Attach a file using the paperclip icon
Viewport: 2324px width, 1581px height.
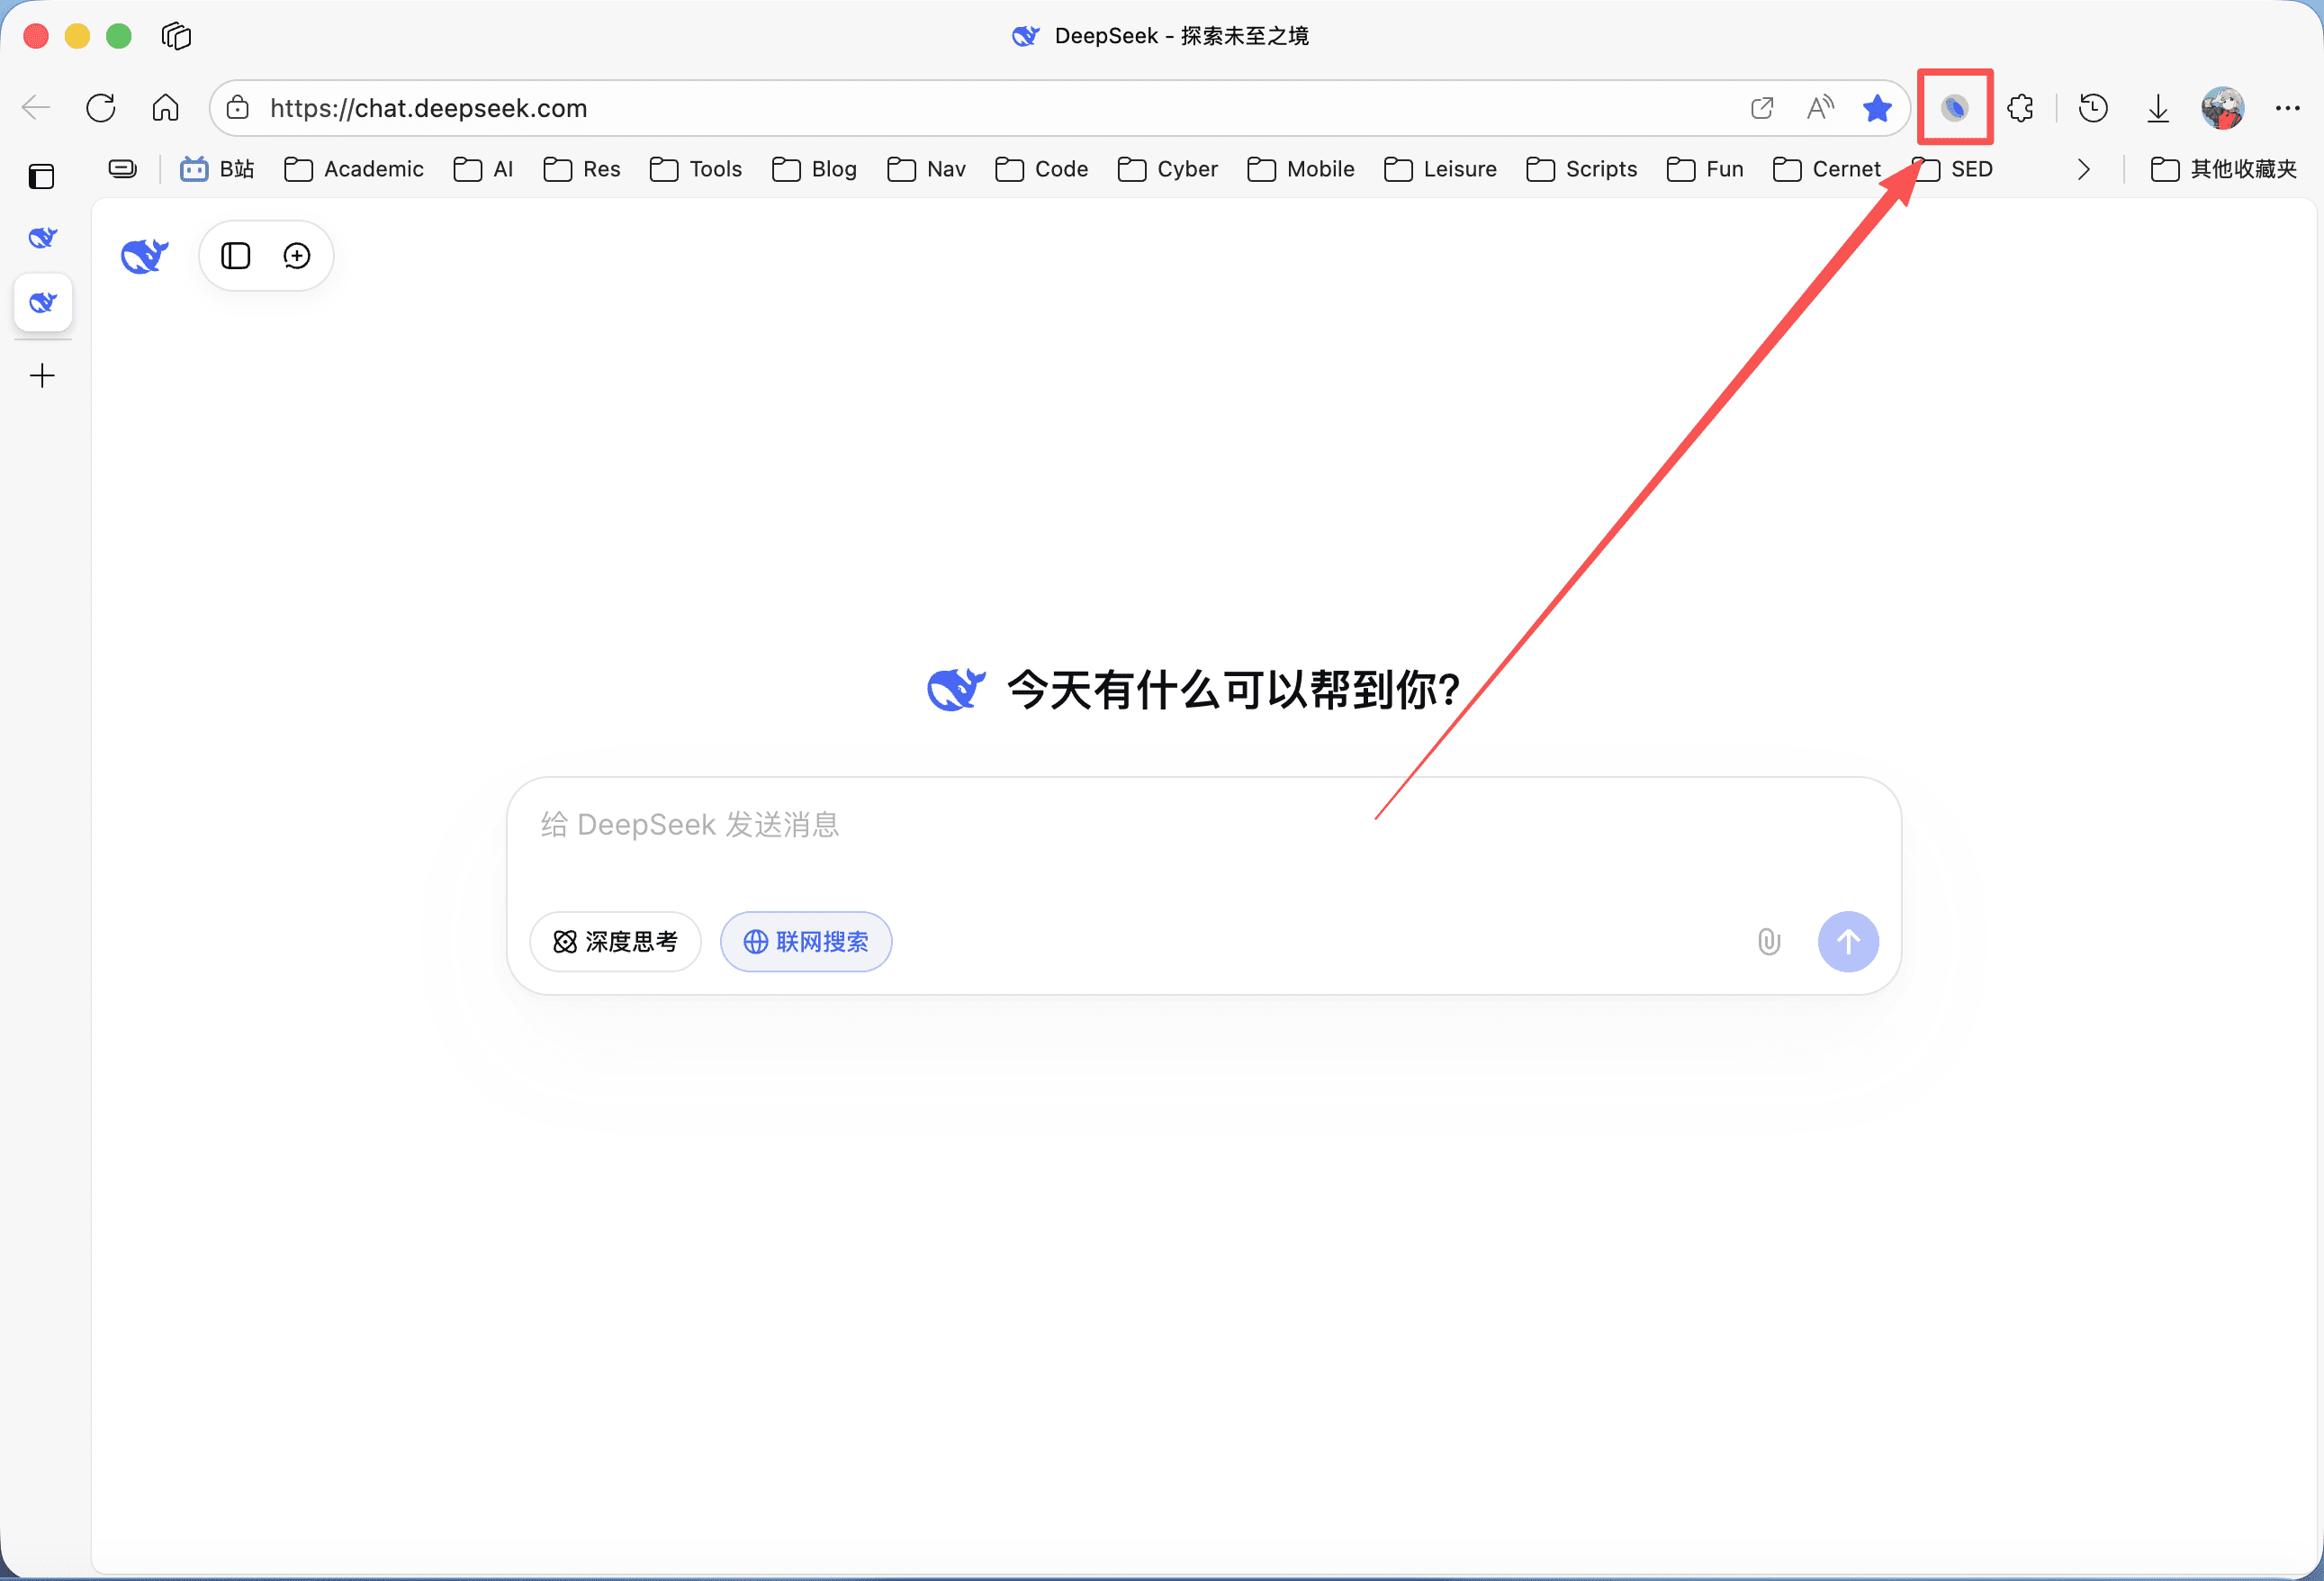pos(1768,941)
